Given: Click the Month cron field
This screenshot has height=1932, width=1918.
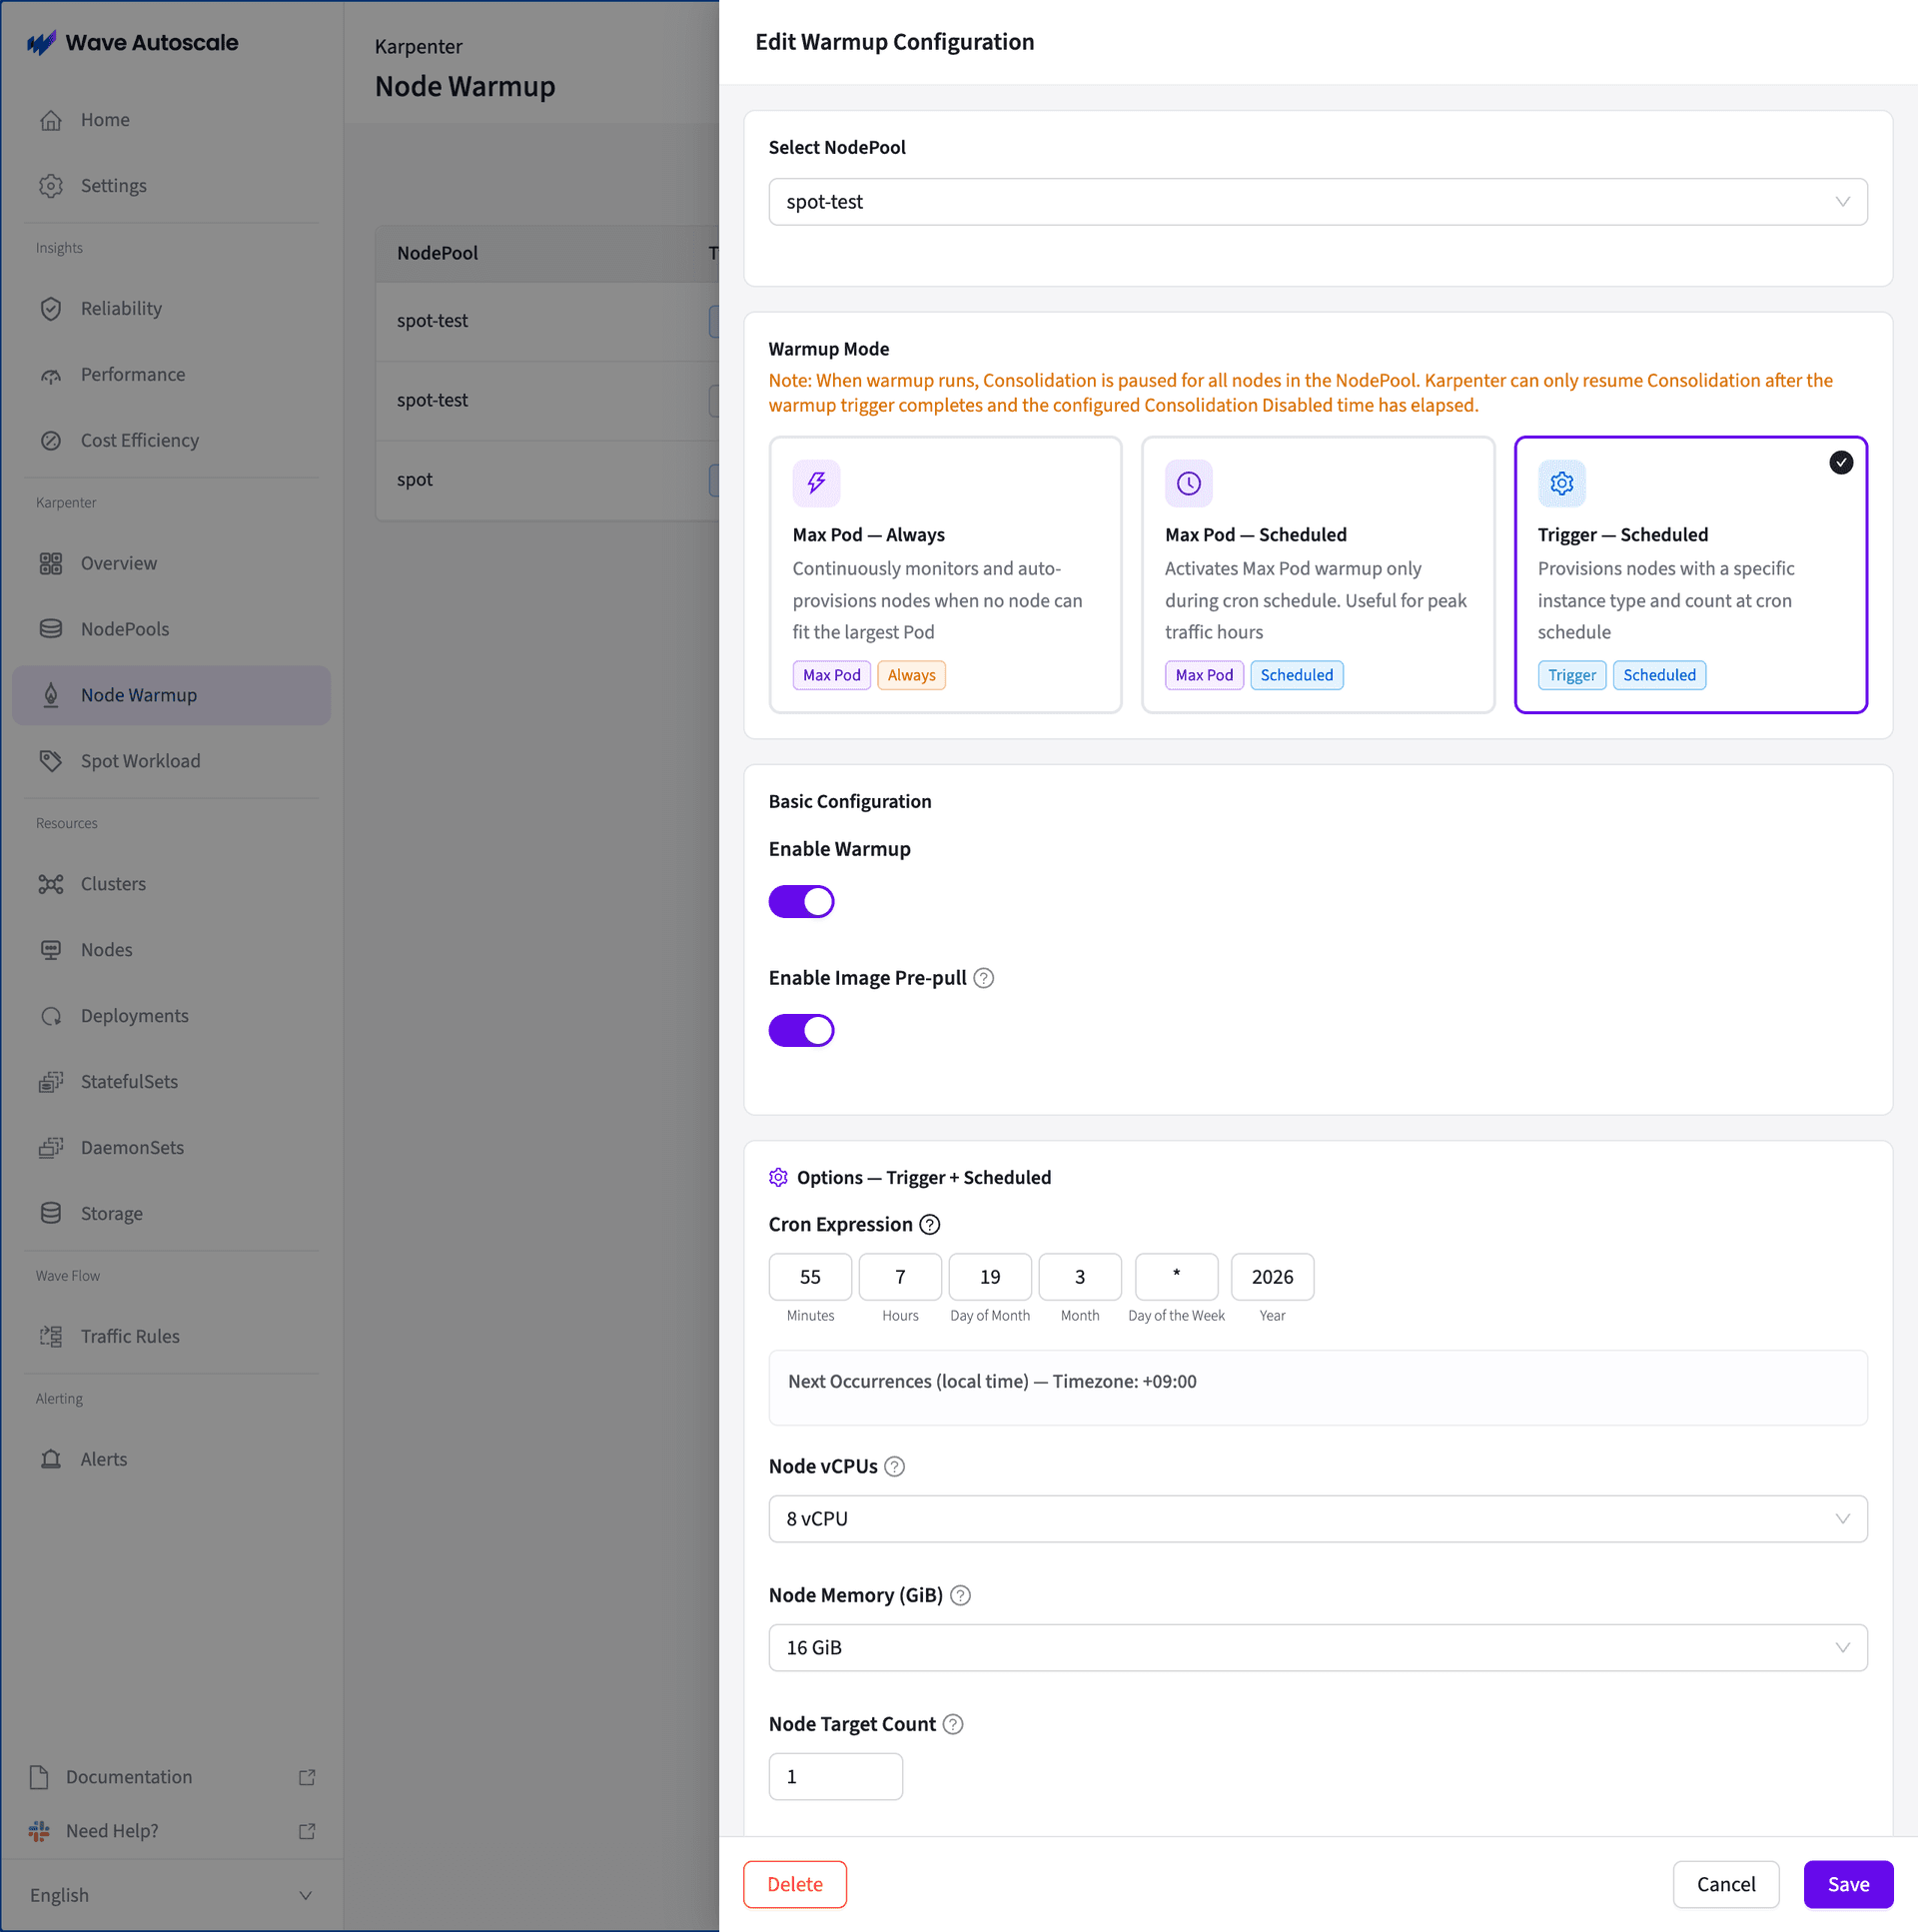Looking at the screenshot, I should point(1081,1279).
